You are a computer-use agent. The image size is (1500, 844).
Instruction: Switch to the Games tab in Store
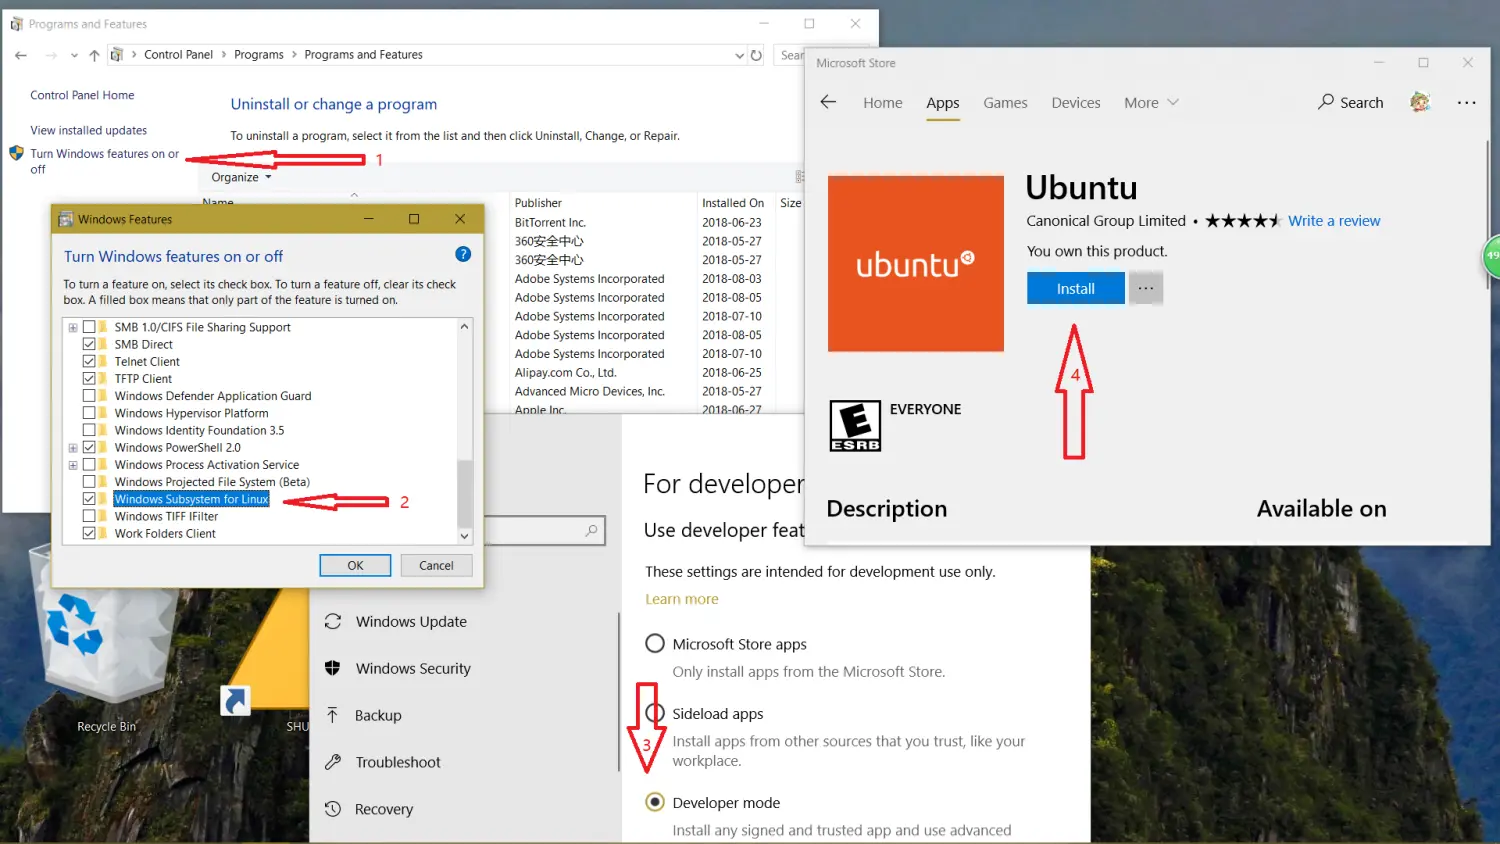(x=1005, y=102)
